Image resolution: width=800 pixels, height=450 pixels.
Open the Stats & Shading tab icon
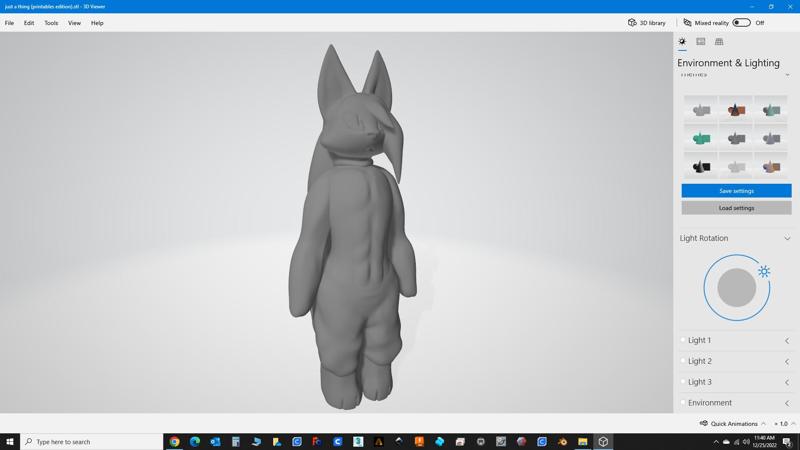[x=701, y=42]
